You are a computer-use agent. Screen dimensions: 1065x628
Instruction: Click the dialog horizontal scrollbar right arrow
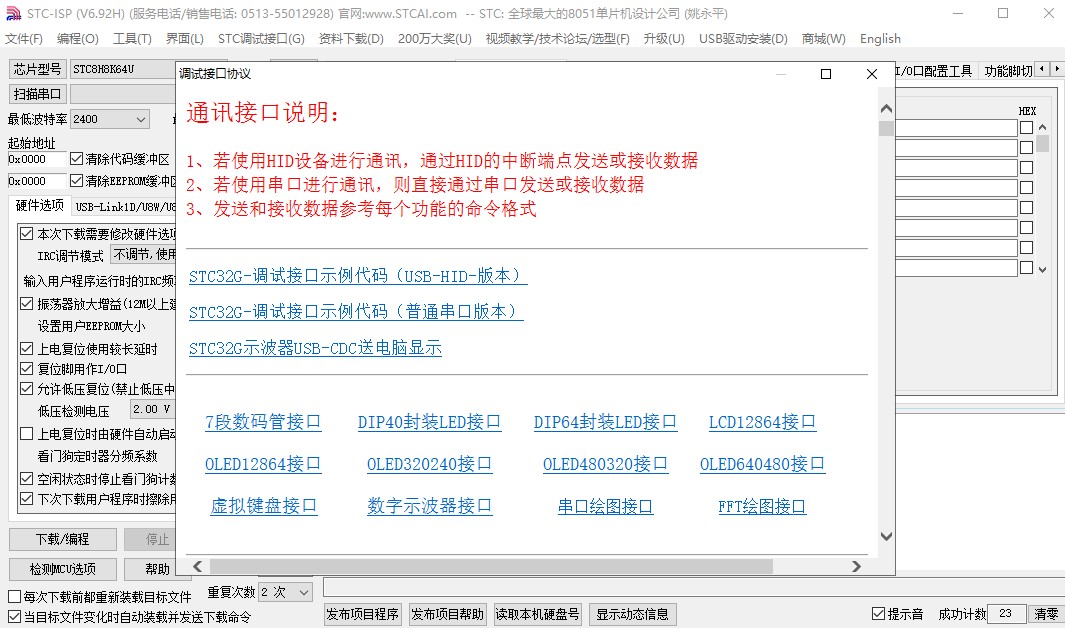click(x=856, y=566)
